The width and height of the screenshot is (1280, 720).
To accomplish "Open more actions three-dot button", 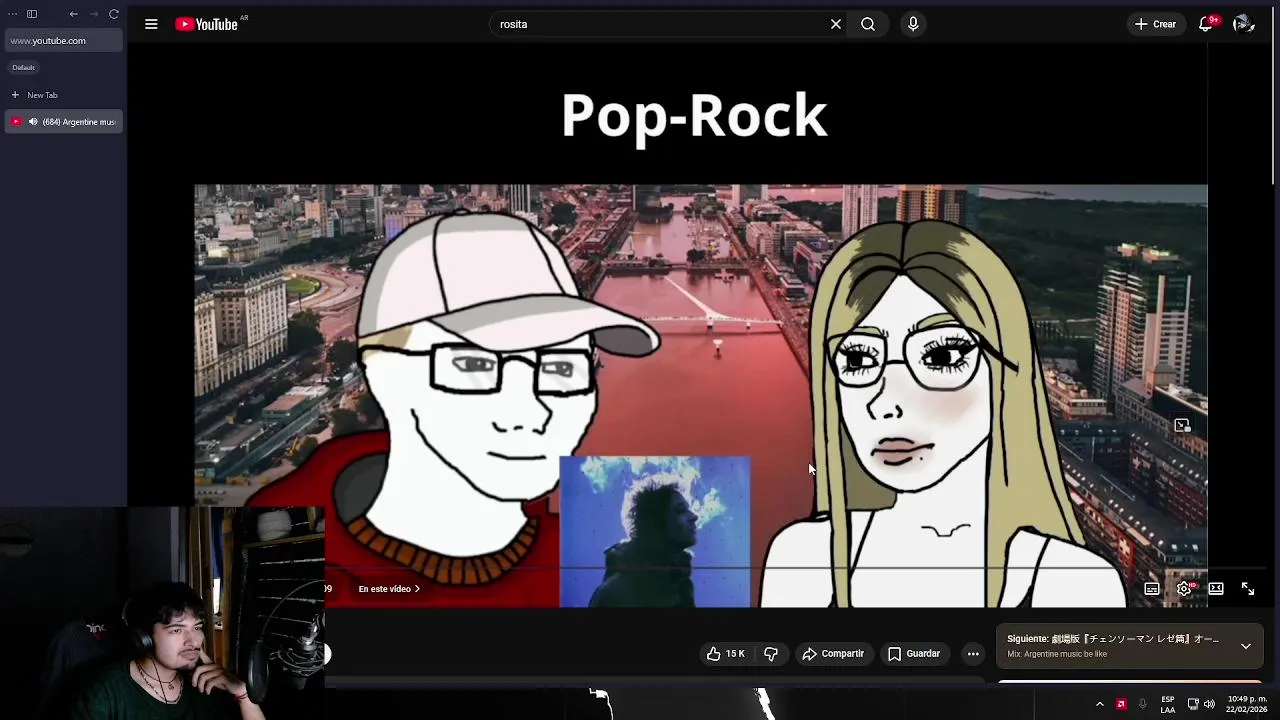I will (973, 654).
